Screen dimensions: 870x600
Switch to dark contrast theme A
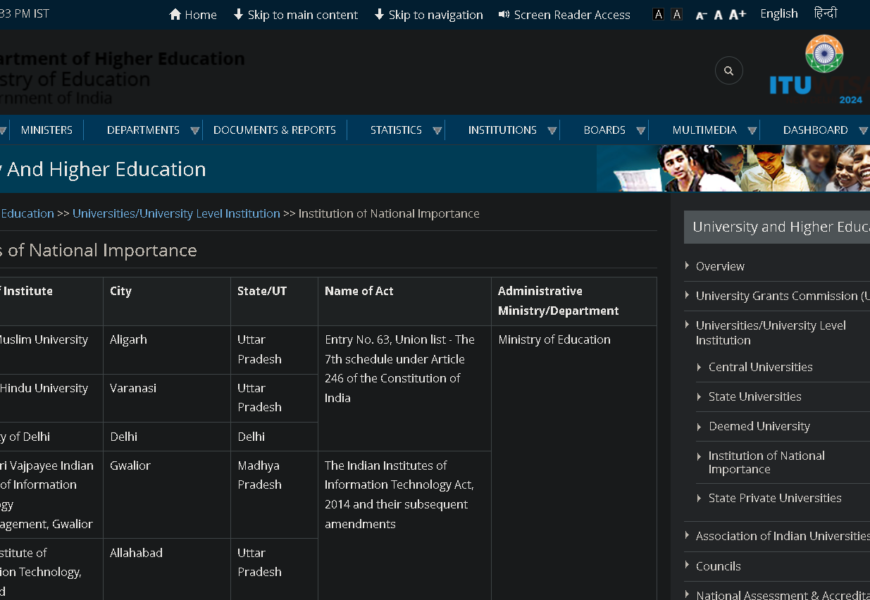point(658,15)
